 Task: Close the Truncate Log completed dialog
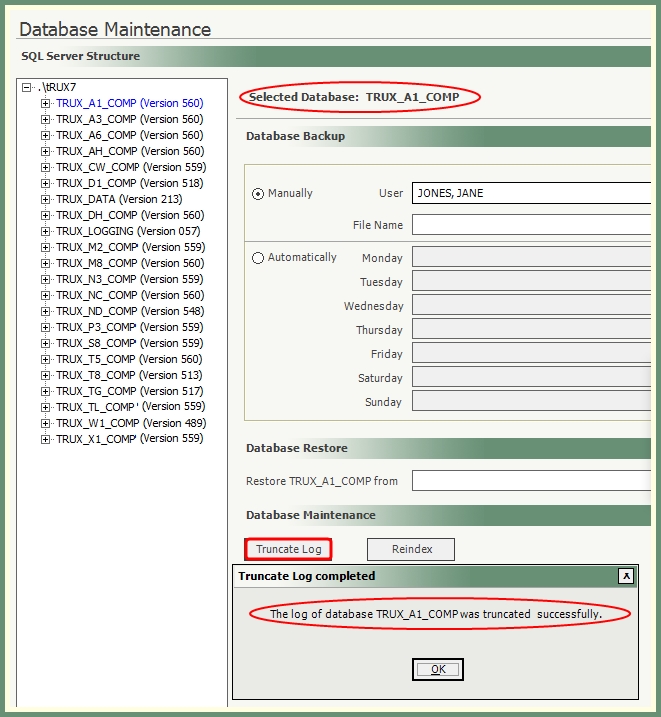(x=625, y=576)
